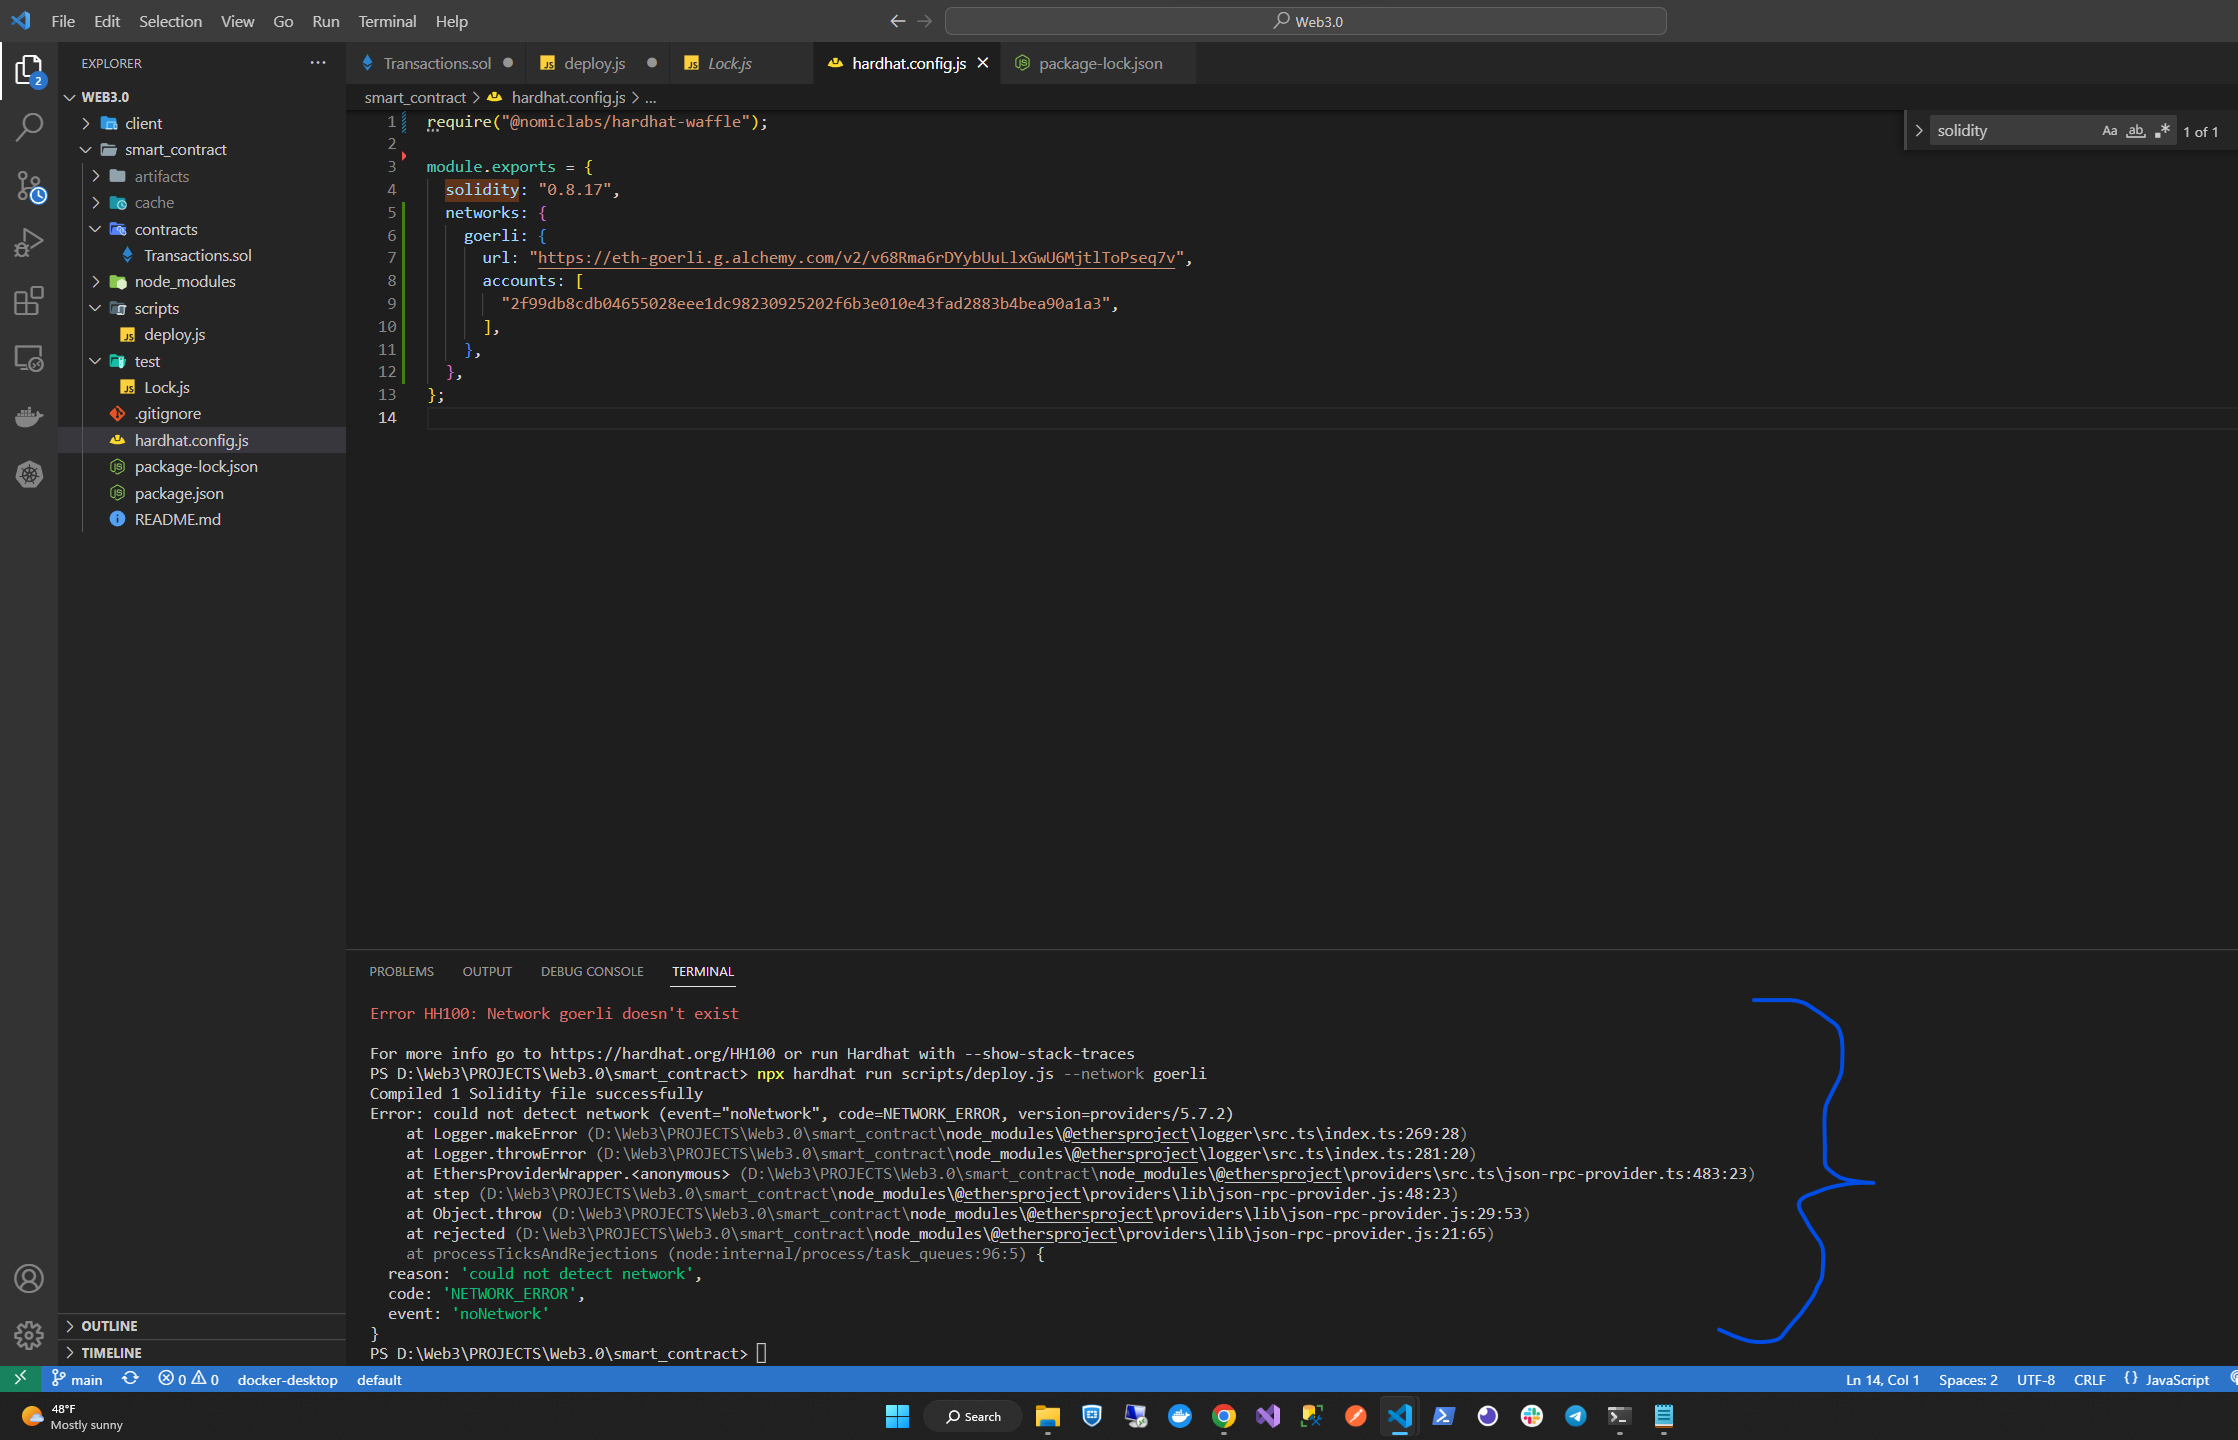Screen dimensions: 2238x1440
Task: Open the deploy.js editor tab
Action: [594, 63]
